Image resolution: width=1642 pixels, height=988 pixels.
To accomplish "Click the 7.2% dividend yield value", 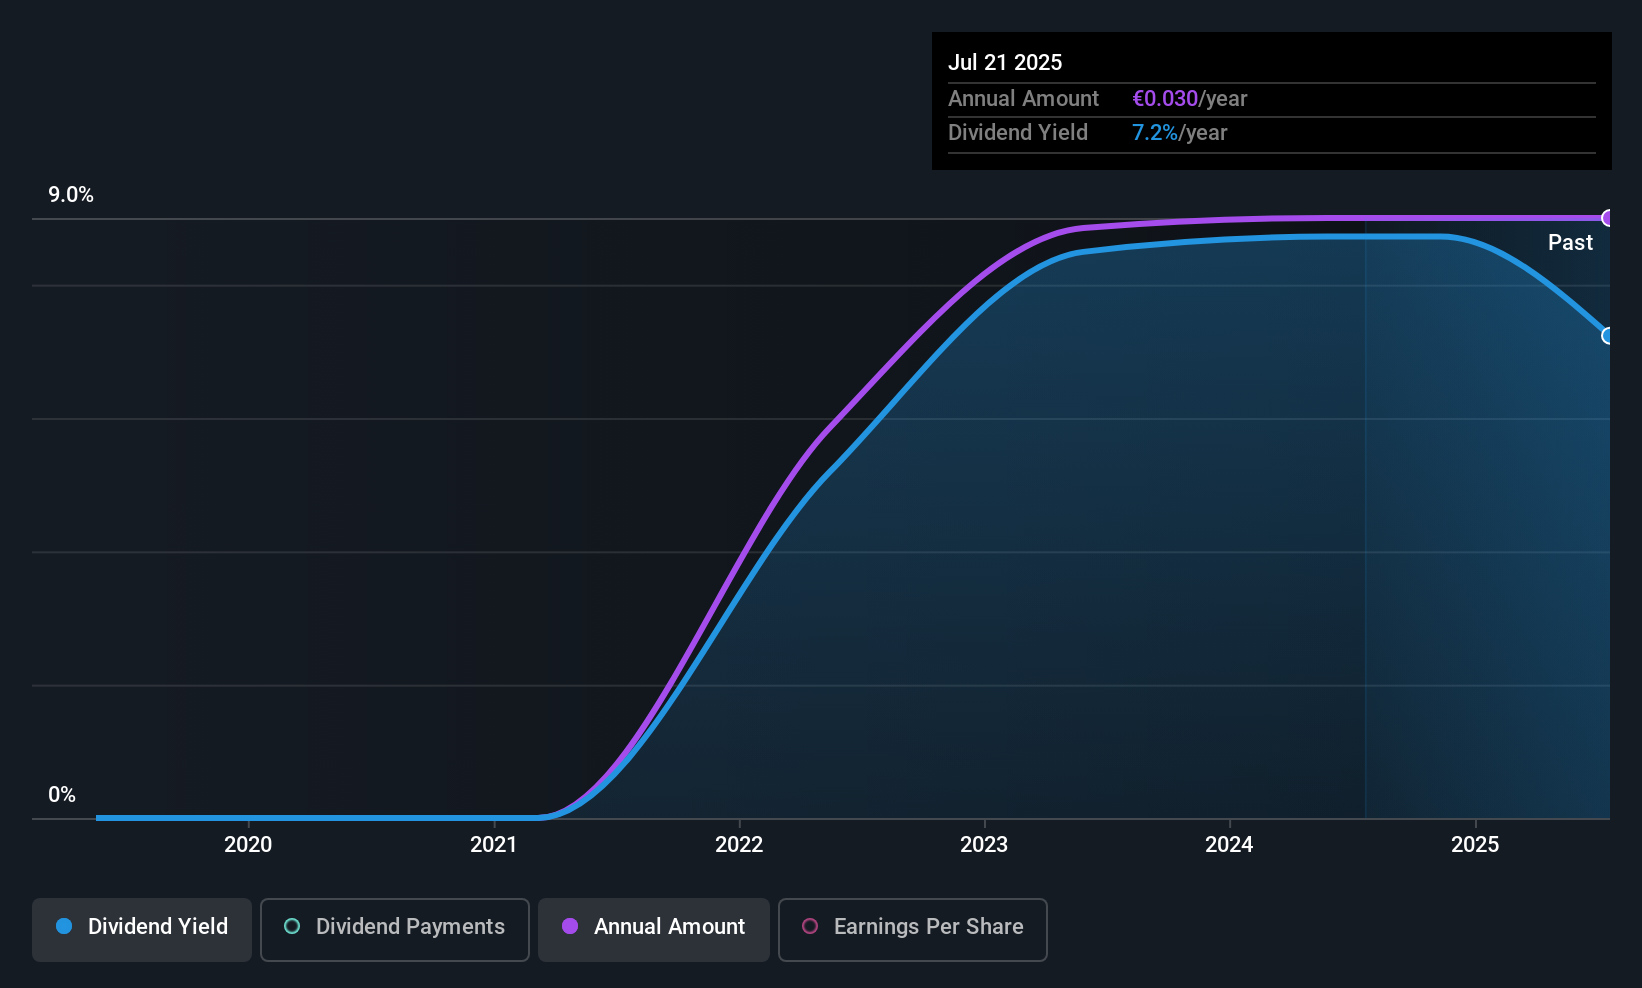I will coord(1155,133).
